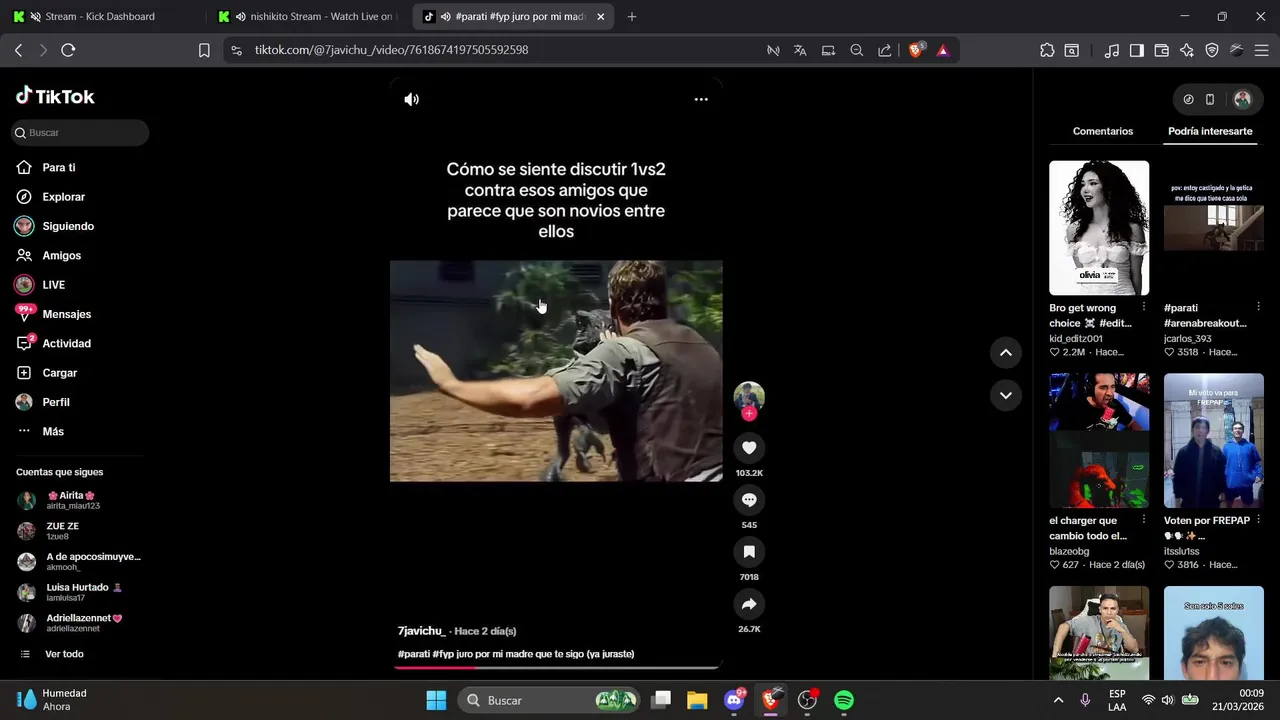Reload the page

pos(68,50)
